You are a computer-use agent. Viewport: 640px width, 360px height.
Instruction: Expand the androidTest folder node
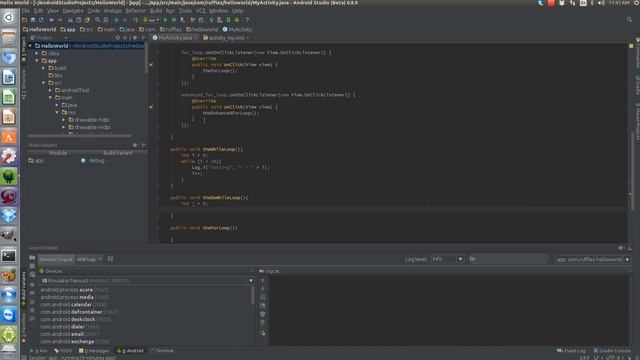pos(50,90)
